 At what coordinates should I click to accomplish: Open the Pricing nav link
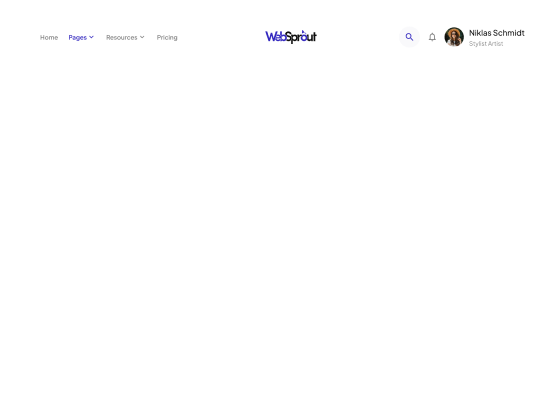[167, 38]
